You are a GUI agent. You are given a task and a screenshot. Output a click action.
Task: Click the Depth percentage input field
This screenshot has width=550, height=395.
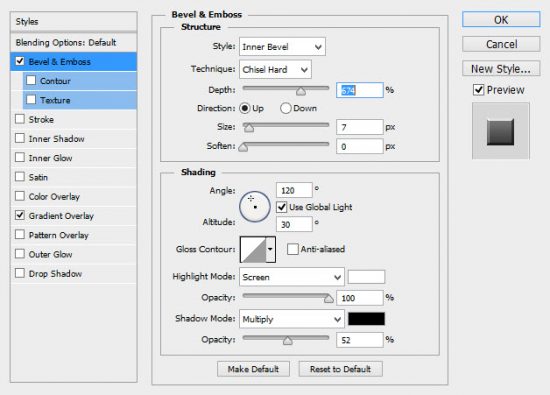tap(360, 91)
